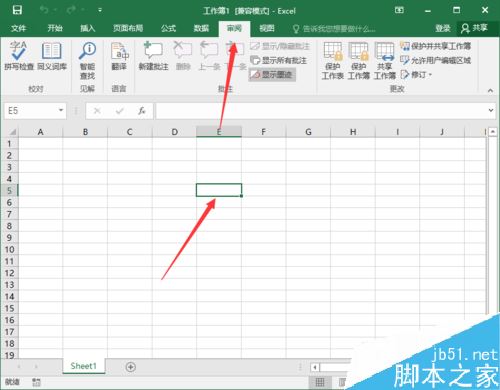The width and height of the screenshot is (500, 390).
Task: Click the cancel X in formula bar
Action: click(x=97, y=111)
